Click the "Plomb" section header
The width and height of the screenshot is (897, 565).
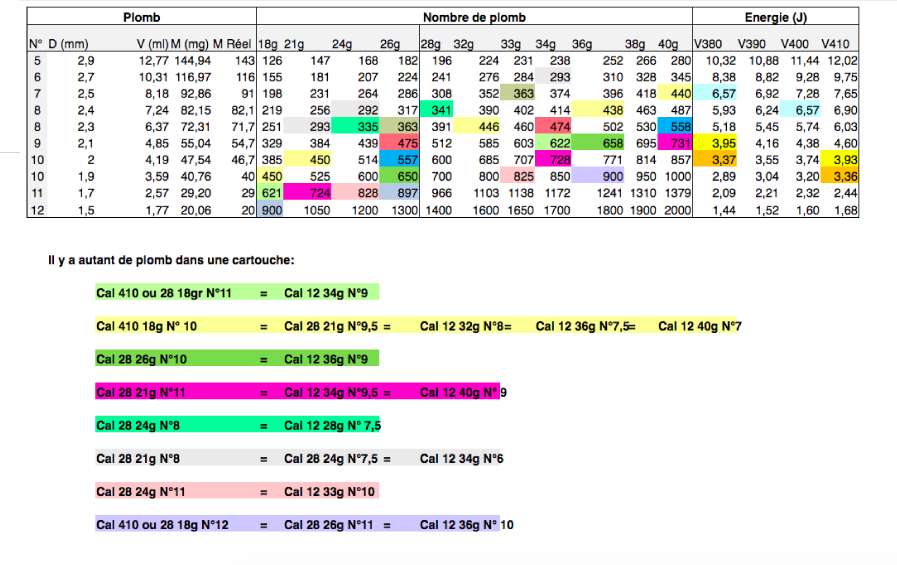tap(141, 18)
